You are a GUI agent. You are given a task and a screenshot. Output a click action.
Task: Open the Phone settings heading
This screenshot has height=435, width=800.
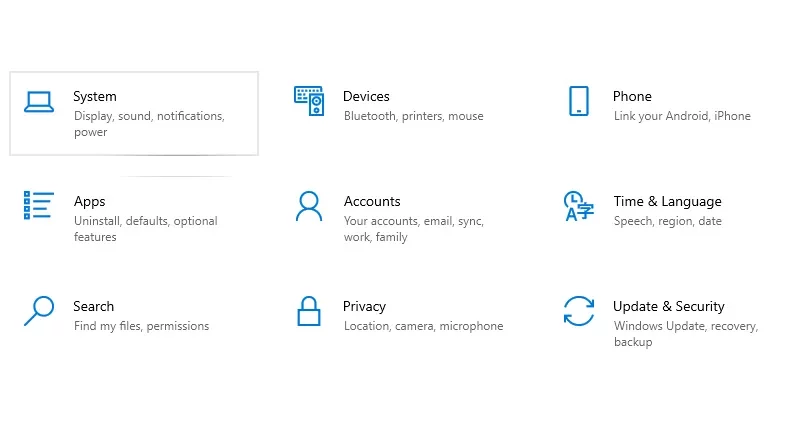tap(632, 96)
